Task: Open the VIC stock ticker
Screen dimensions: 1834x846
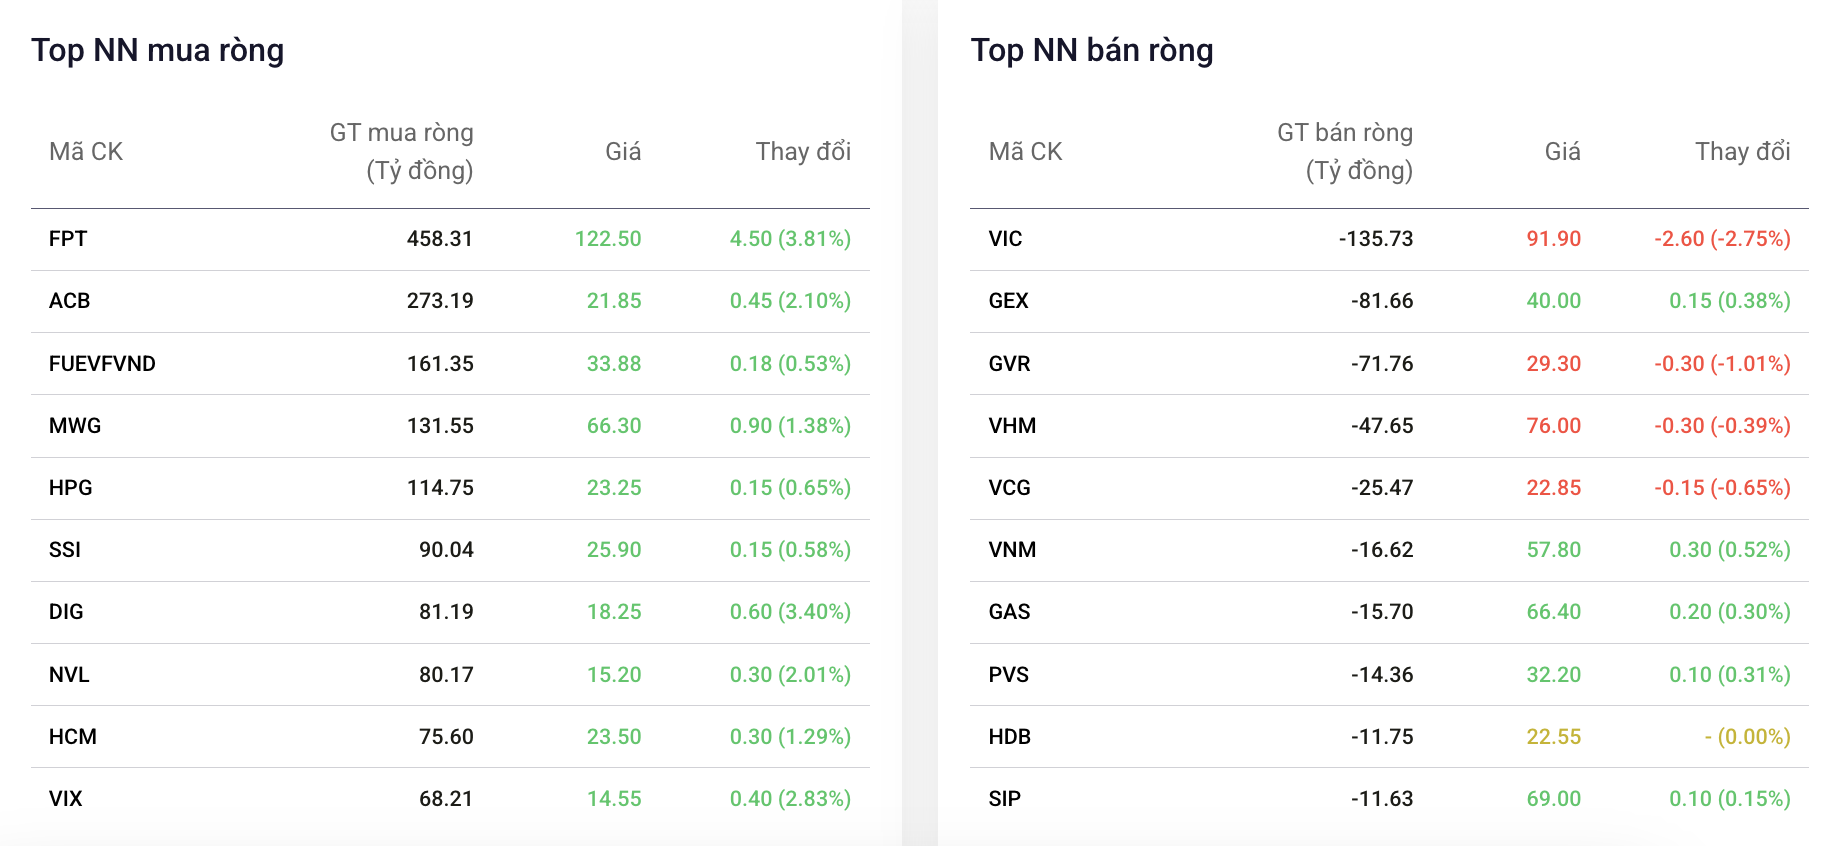Action: (1005, 239)
